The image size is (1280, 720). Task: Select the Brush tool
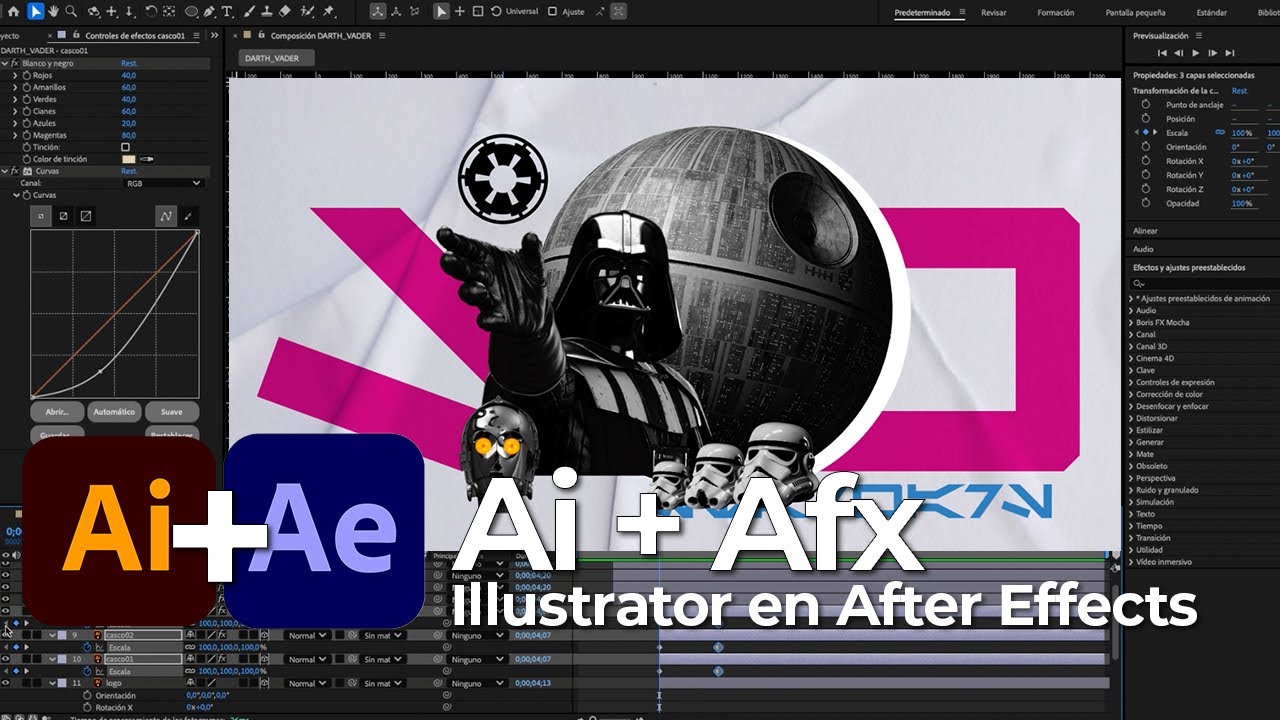pyautogui.click(x=248, y=12)
